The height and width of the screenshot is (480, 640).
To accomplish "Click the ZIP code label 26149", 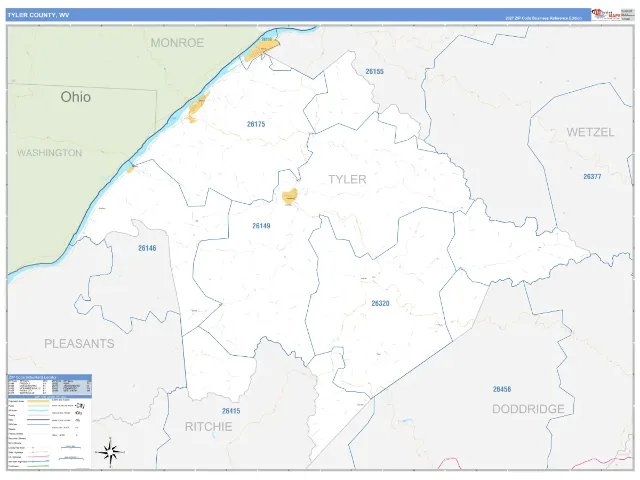I will tap(261, 226).
